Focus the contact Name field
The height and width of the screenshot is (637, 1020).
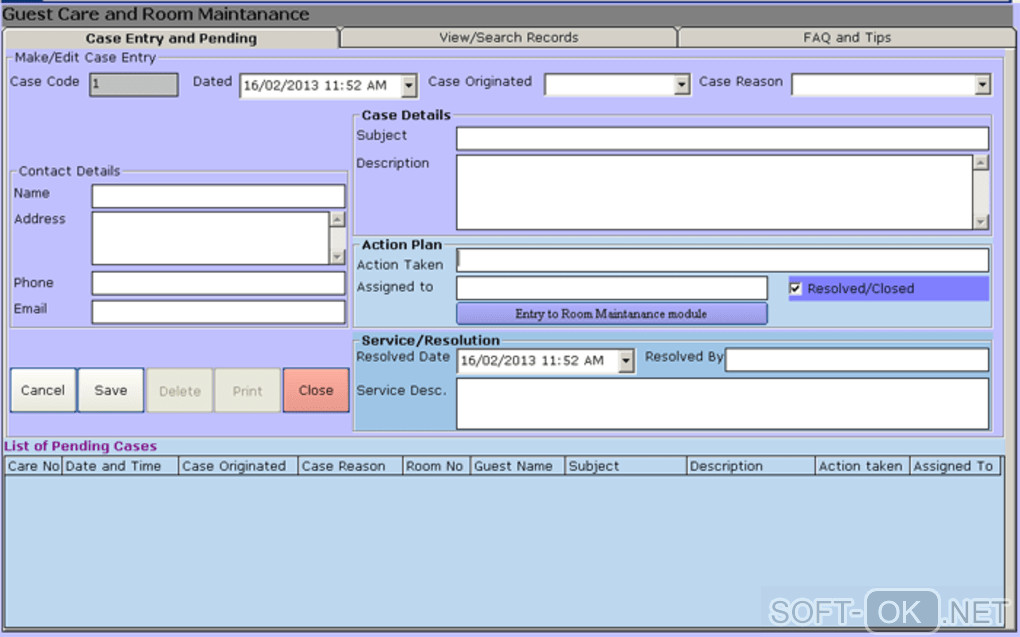[218, 196]
